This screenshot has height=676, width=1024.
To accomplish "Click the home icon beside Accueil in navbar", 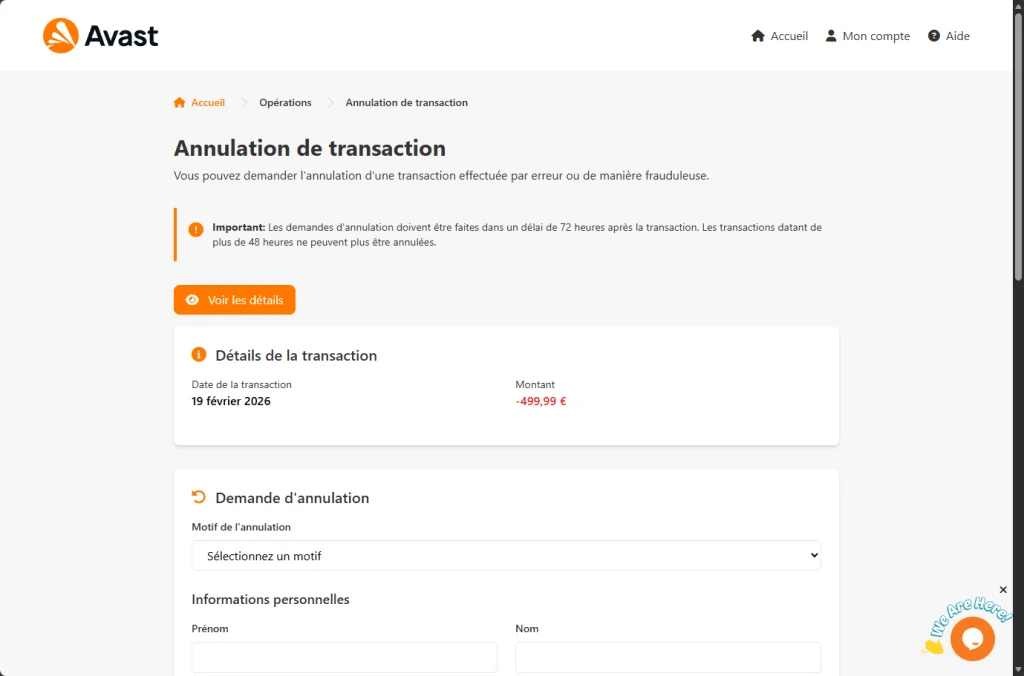I will pyautogui.click(x=758, y=35).
